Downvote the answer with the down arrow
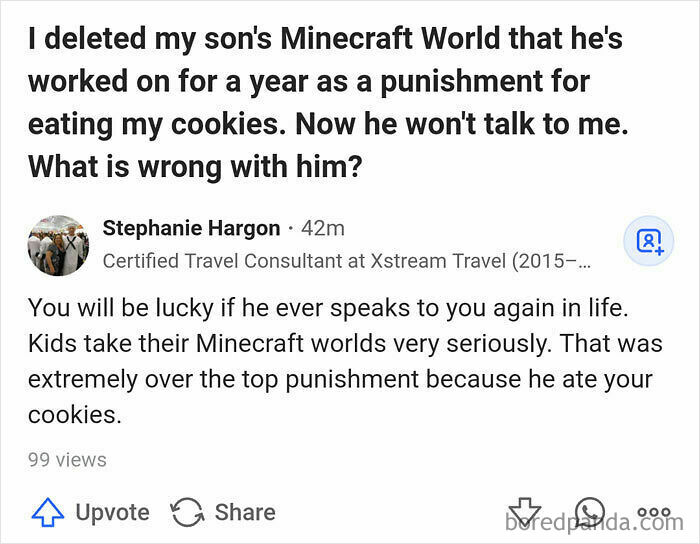Viewport: 700px width, 544px height. (524, 513)
